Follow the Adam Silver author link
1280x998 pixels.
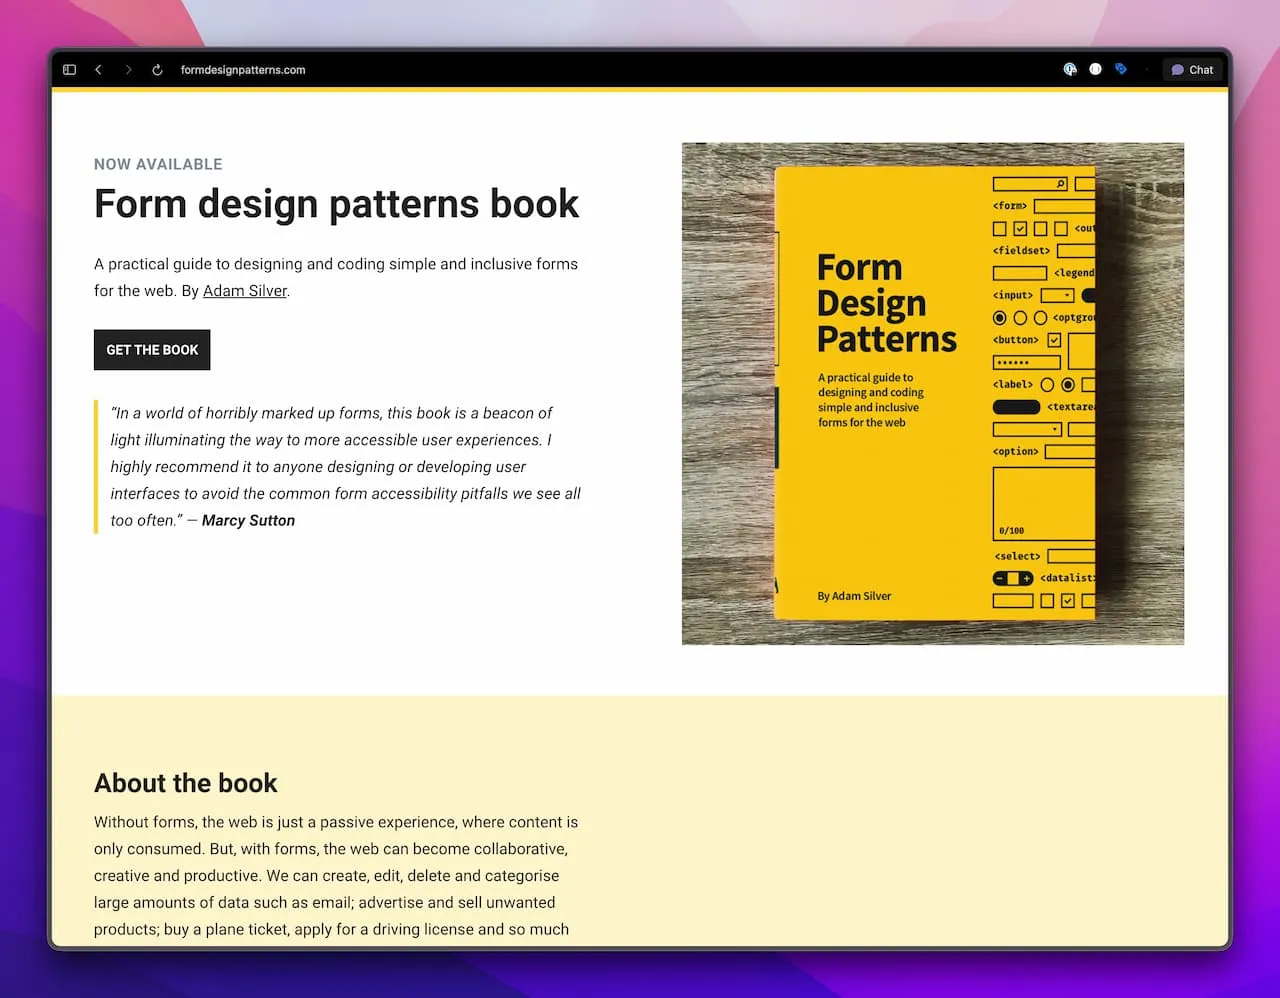[x=244, y=290]
